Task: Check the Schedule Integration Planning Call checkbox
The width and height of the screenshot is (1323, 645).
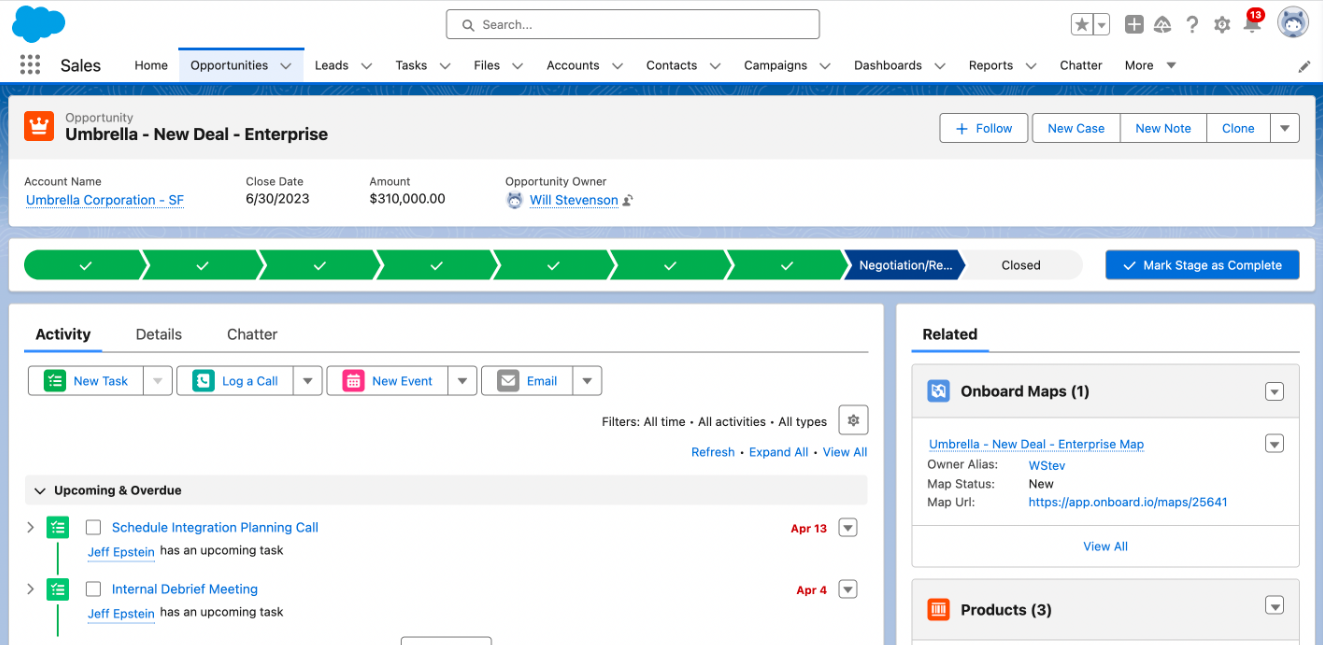Action: coord(94,527)
